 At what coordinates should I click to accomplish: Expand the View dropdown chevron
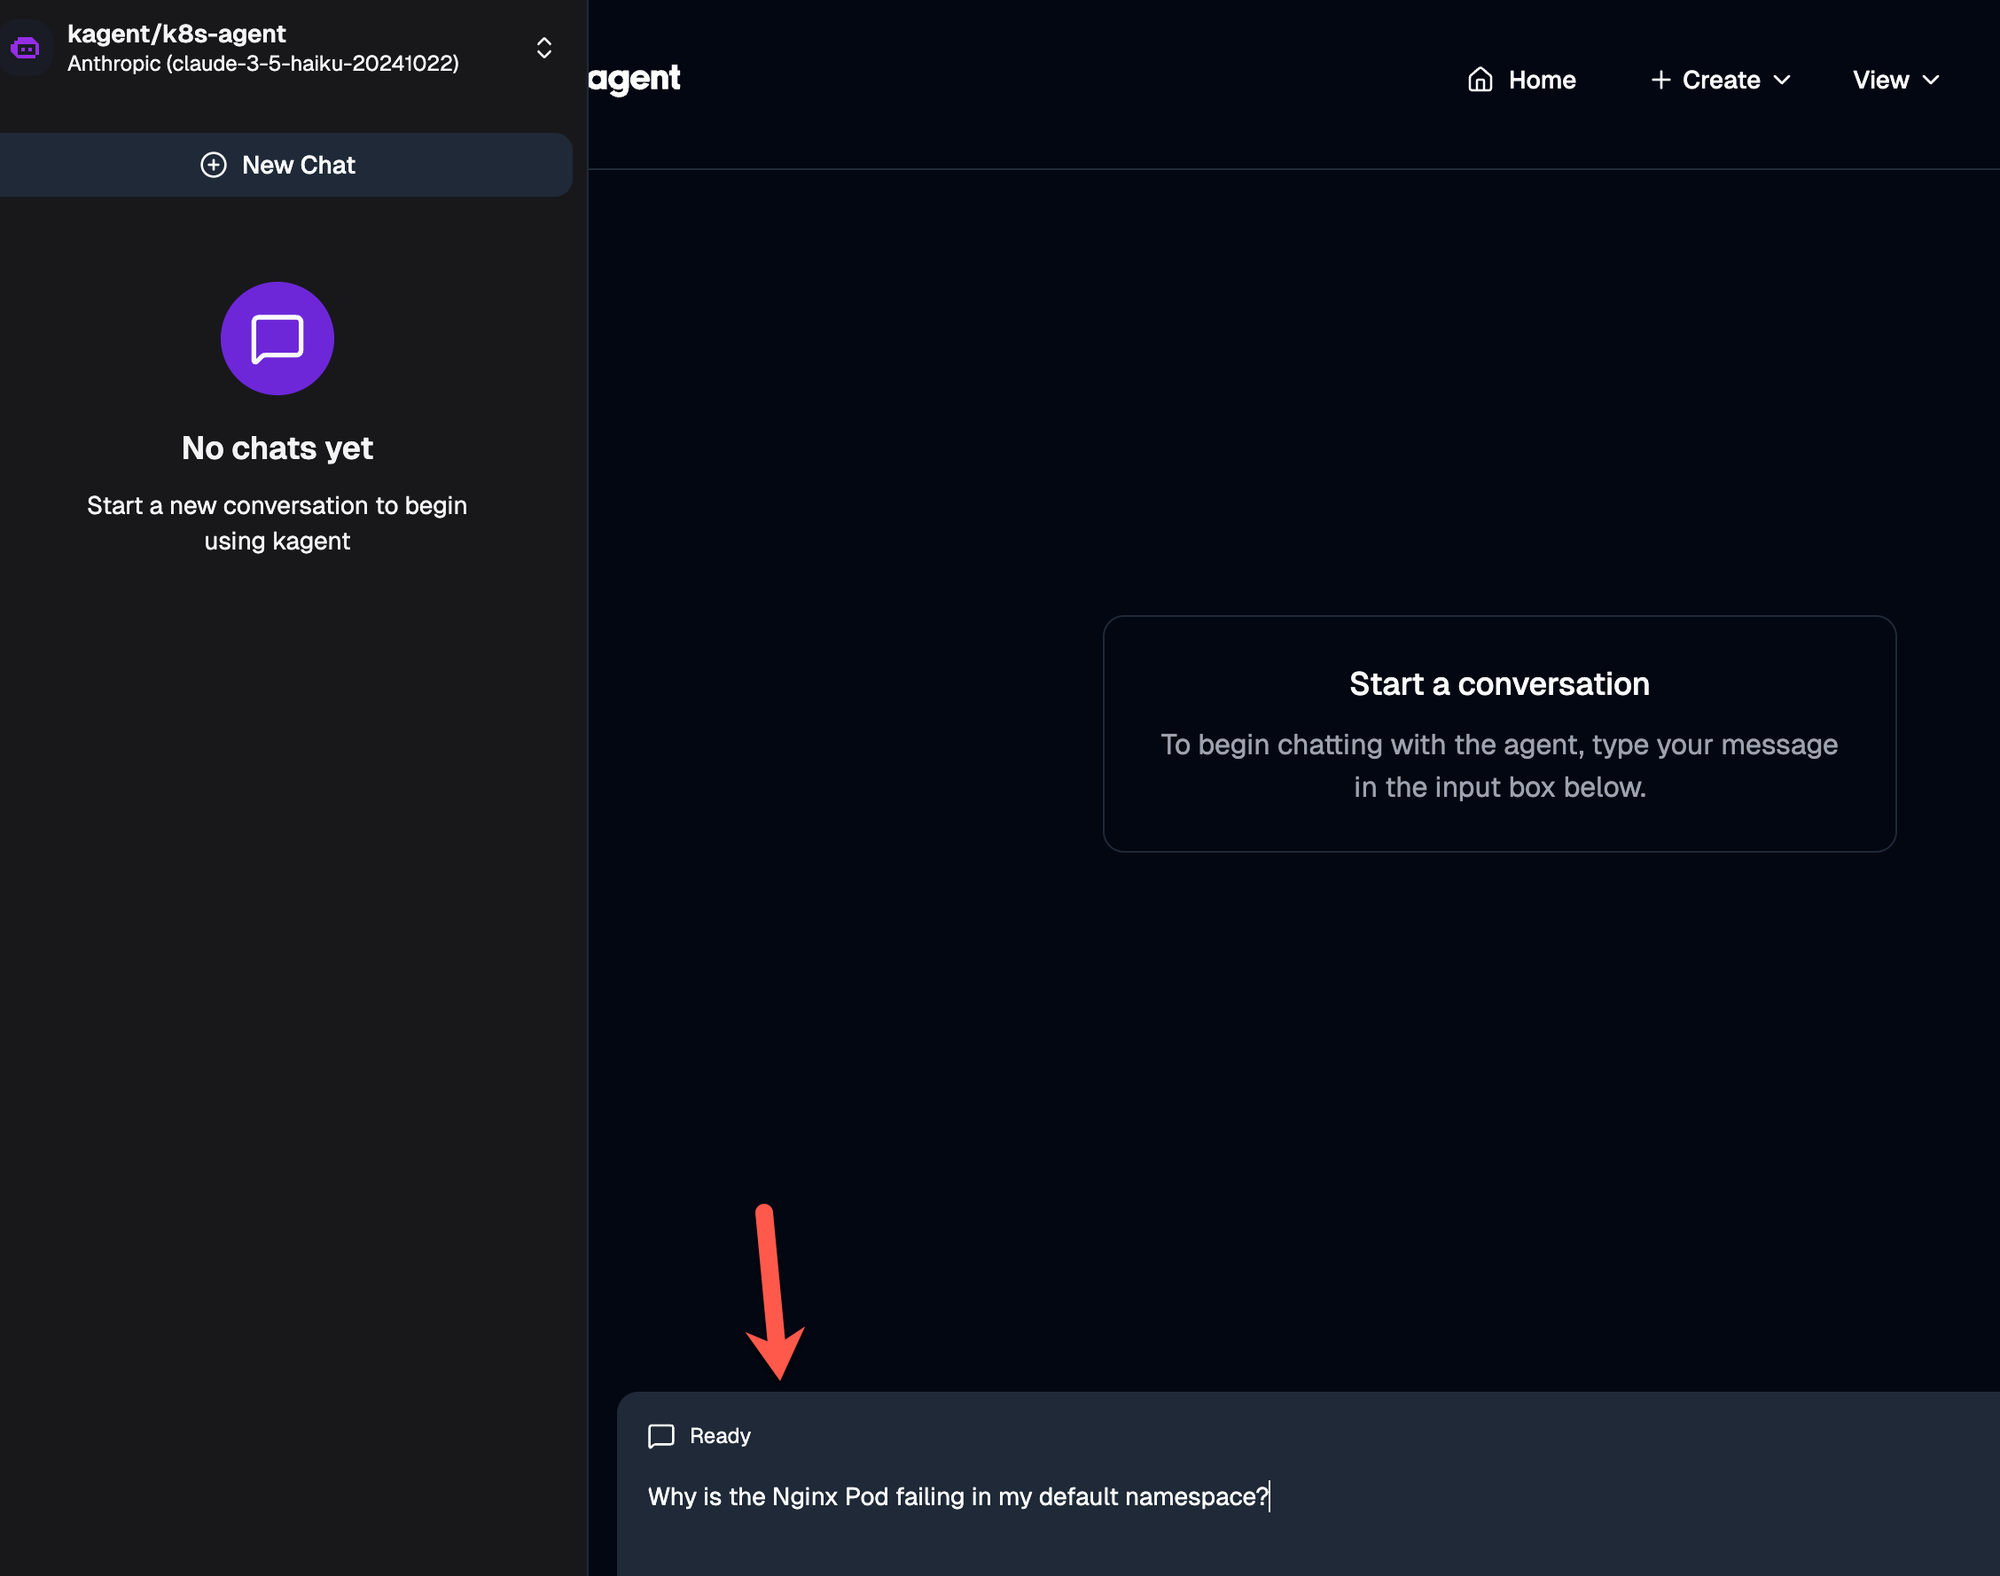tap(1931, 80)
